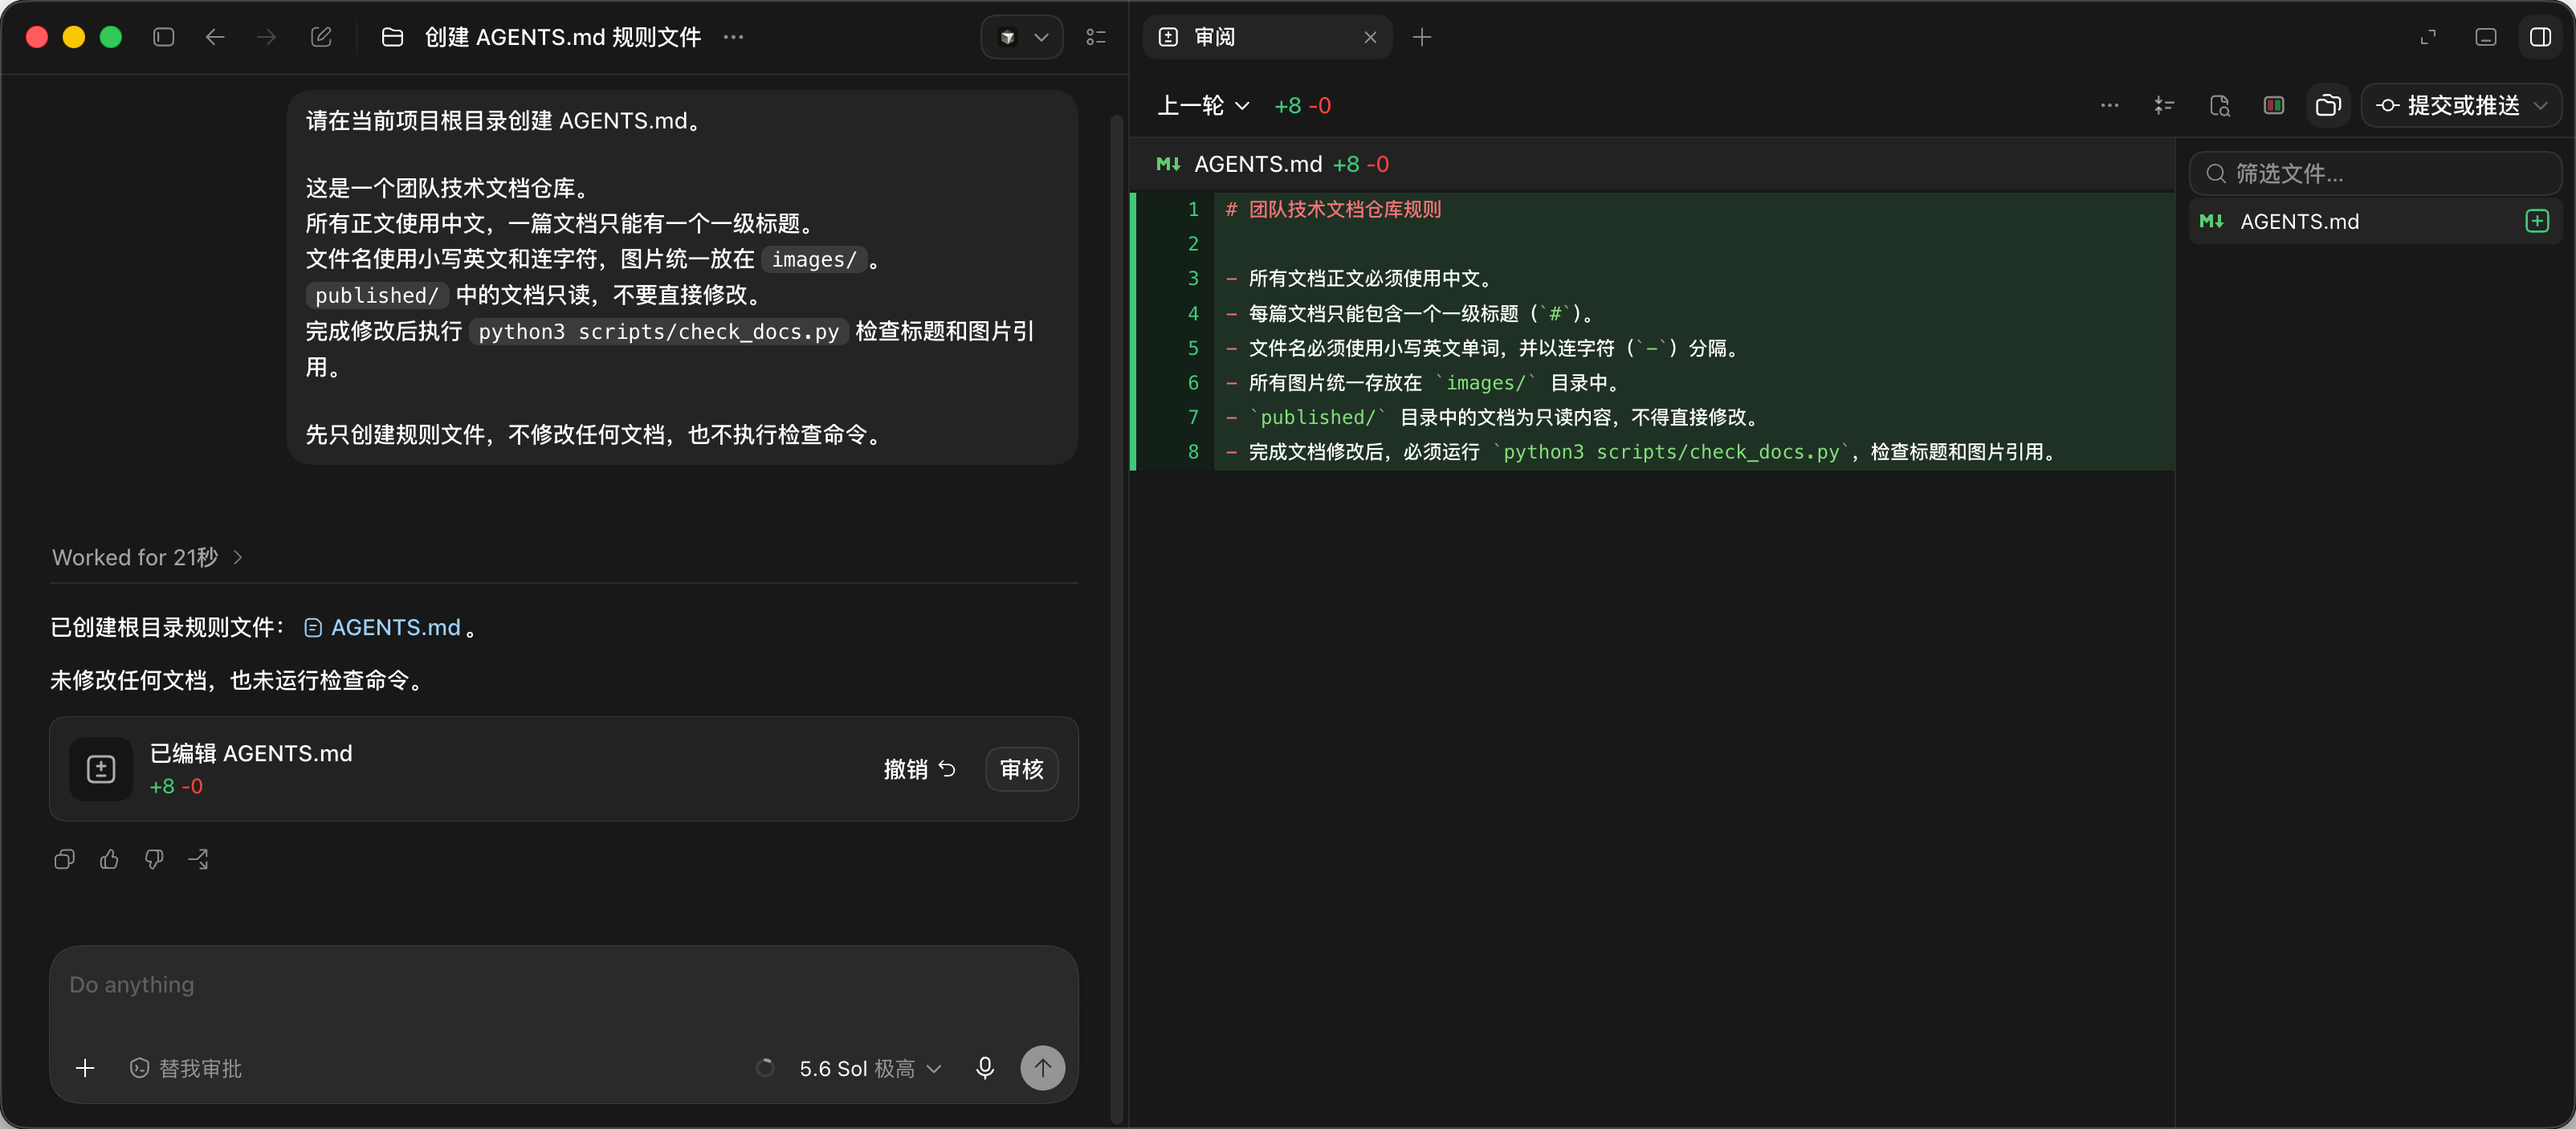Image resolution: width=2576 pixels, height=1129 pixels.
Task: Toggle the right side panel icon
Action: [2541, 37]
